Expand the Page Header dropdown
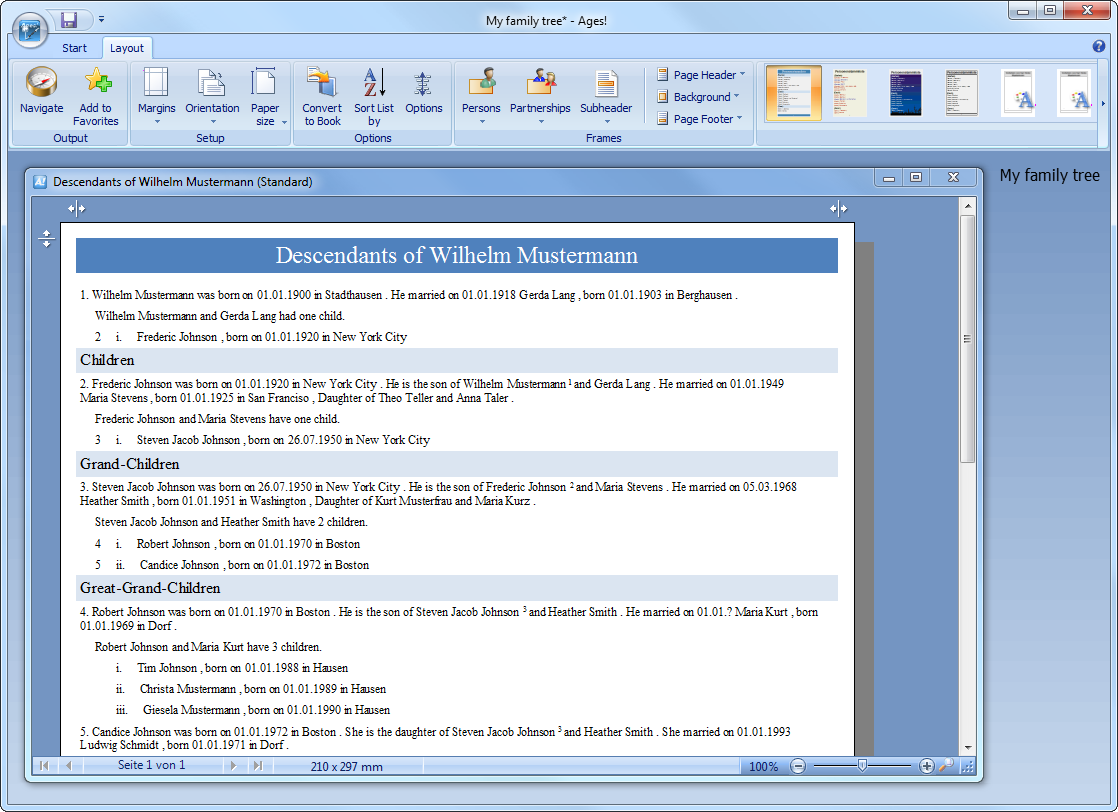Screen dimensions: 1118x812 pos(701,75)
